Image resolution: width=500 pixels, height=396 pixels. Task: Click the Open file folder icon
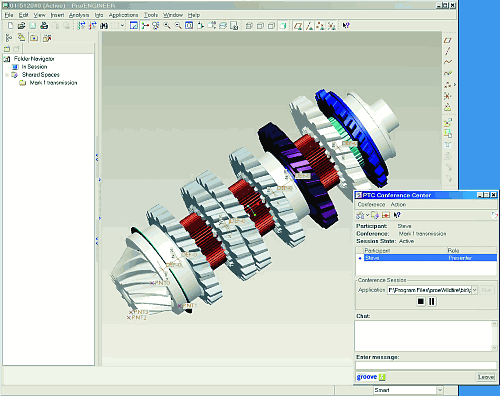tap(22, 26)
